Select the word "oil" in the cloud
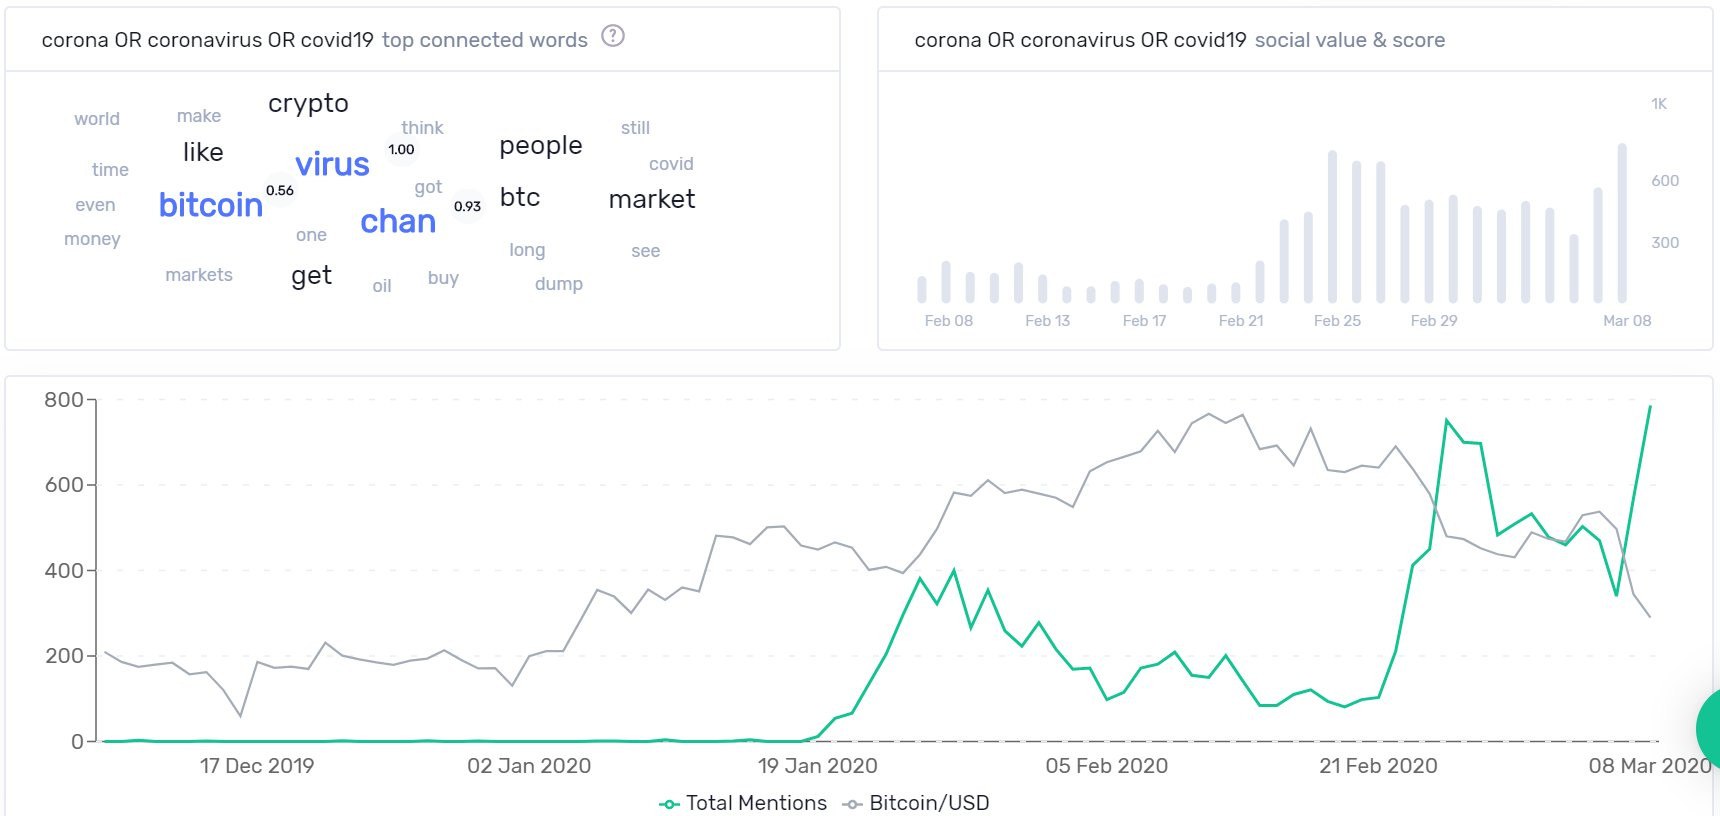Screen dimensions: 1720x816 coord(382,286)
